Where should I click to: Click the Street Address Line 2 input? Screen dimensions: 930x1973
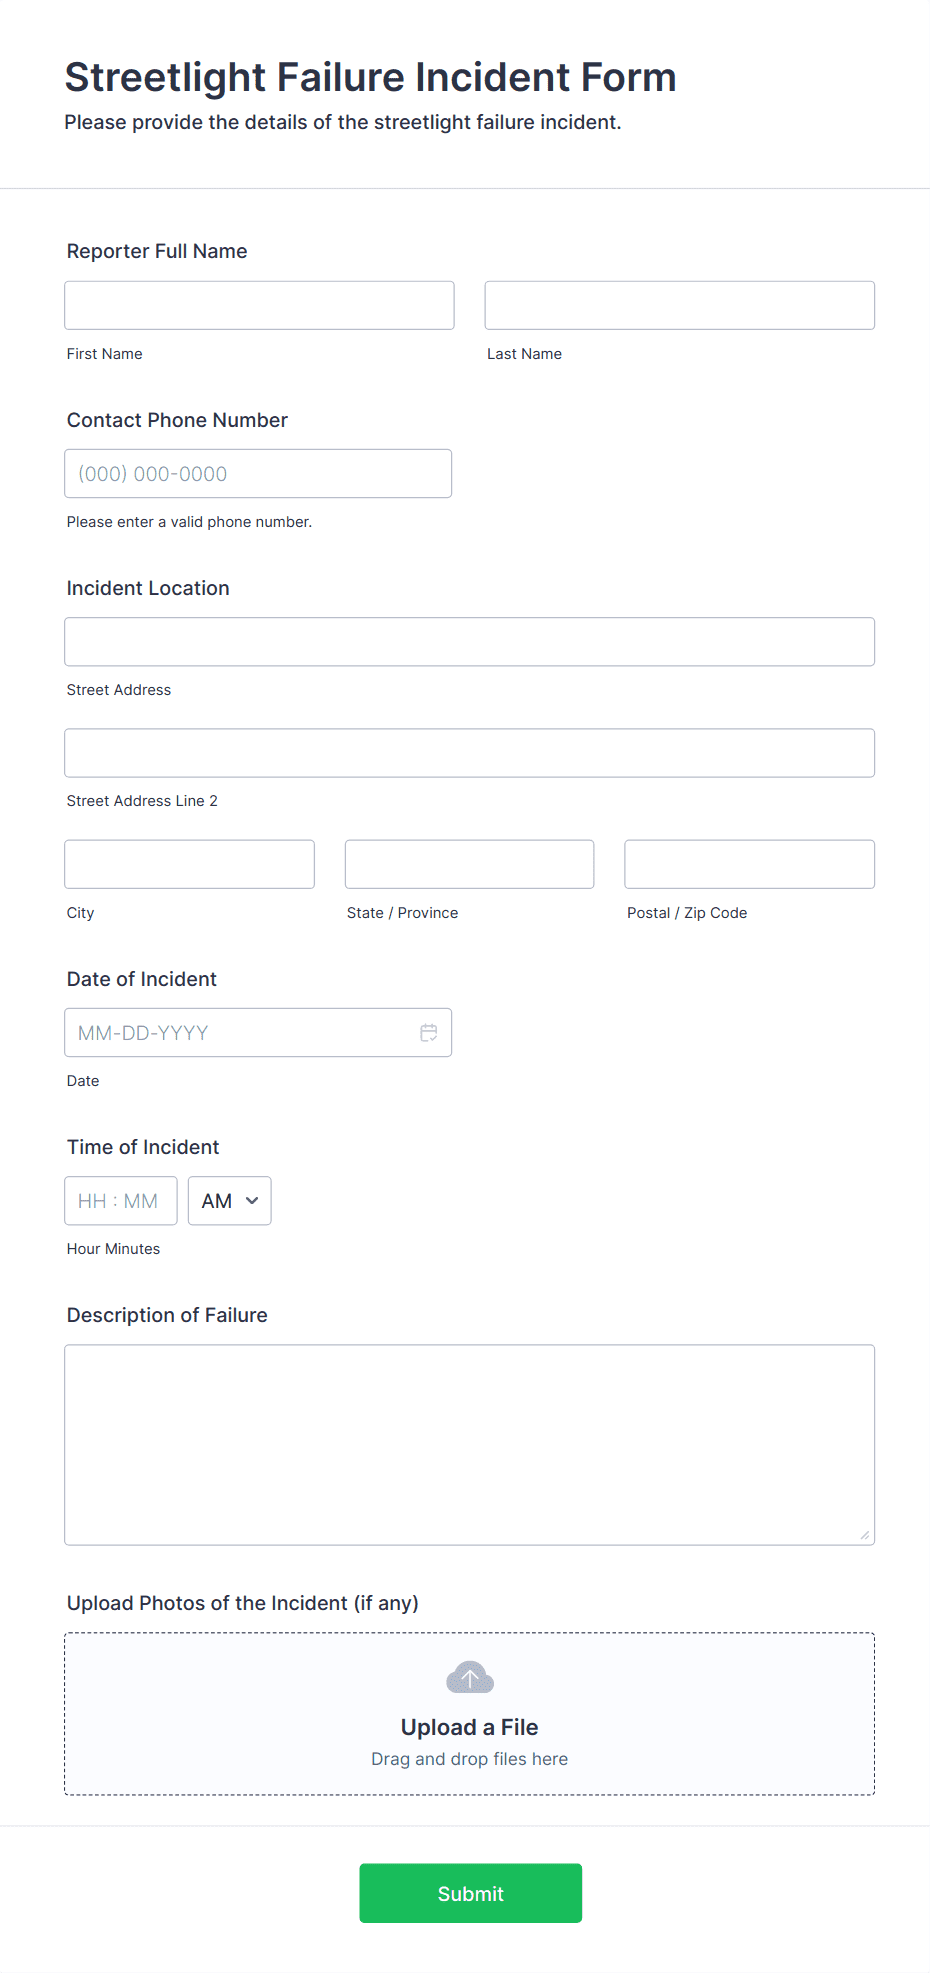tap(469, 752)
